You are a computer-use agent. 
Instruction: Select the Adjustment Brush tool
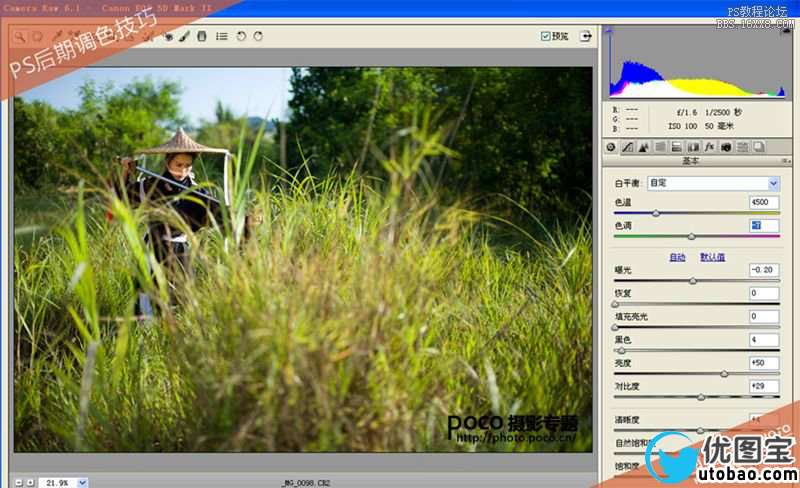pos(184,36)
